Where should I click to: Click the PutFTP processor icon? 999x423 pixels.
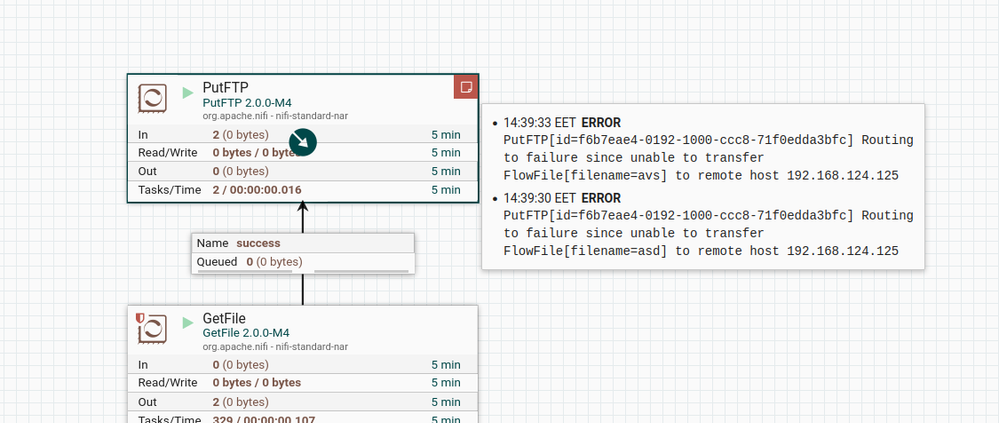(x=153, y=99)
